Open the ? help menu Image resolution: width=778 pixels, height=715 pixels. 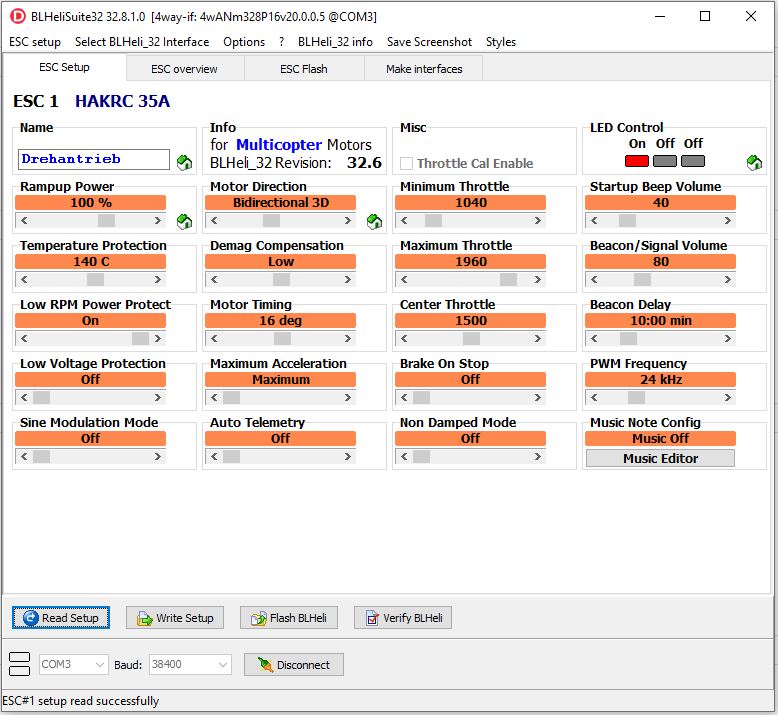tap(281, 42)
